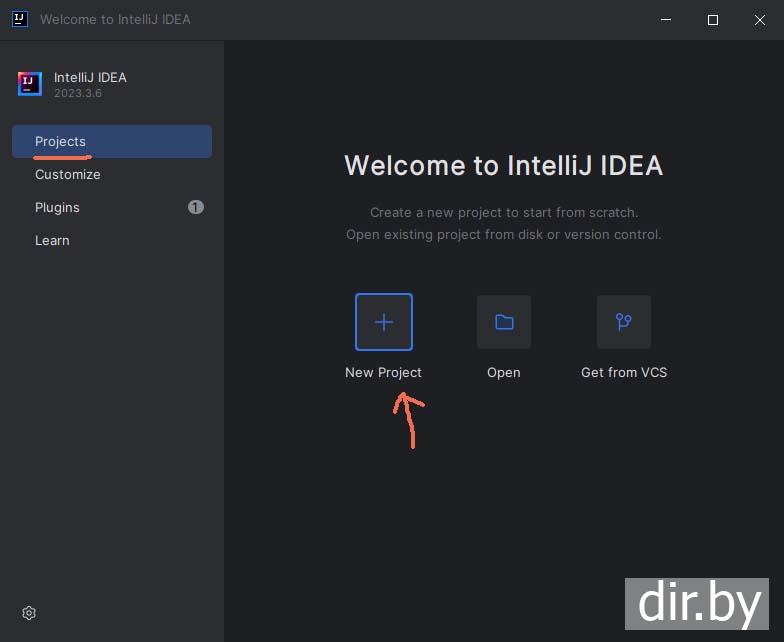Click the plus icon to create a new project
This screenshot has width=784, height=642.
point(384,322)
